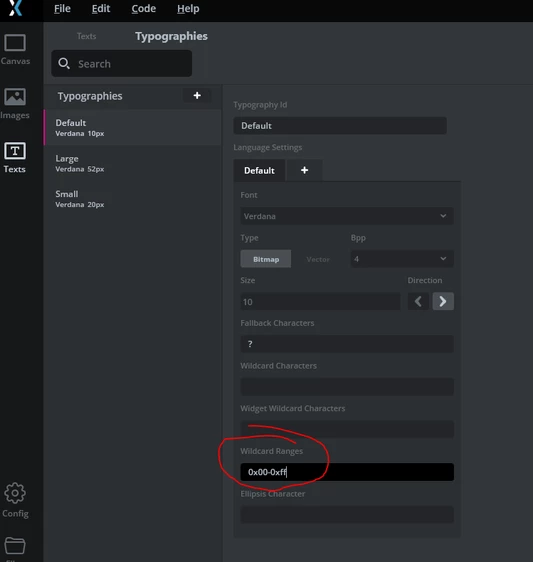Open the files folder icon in the sidebar

coord(15,546)
